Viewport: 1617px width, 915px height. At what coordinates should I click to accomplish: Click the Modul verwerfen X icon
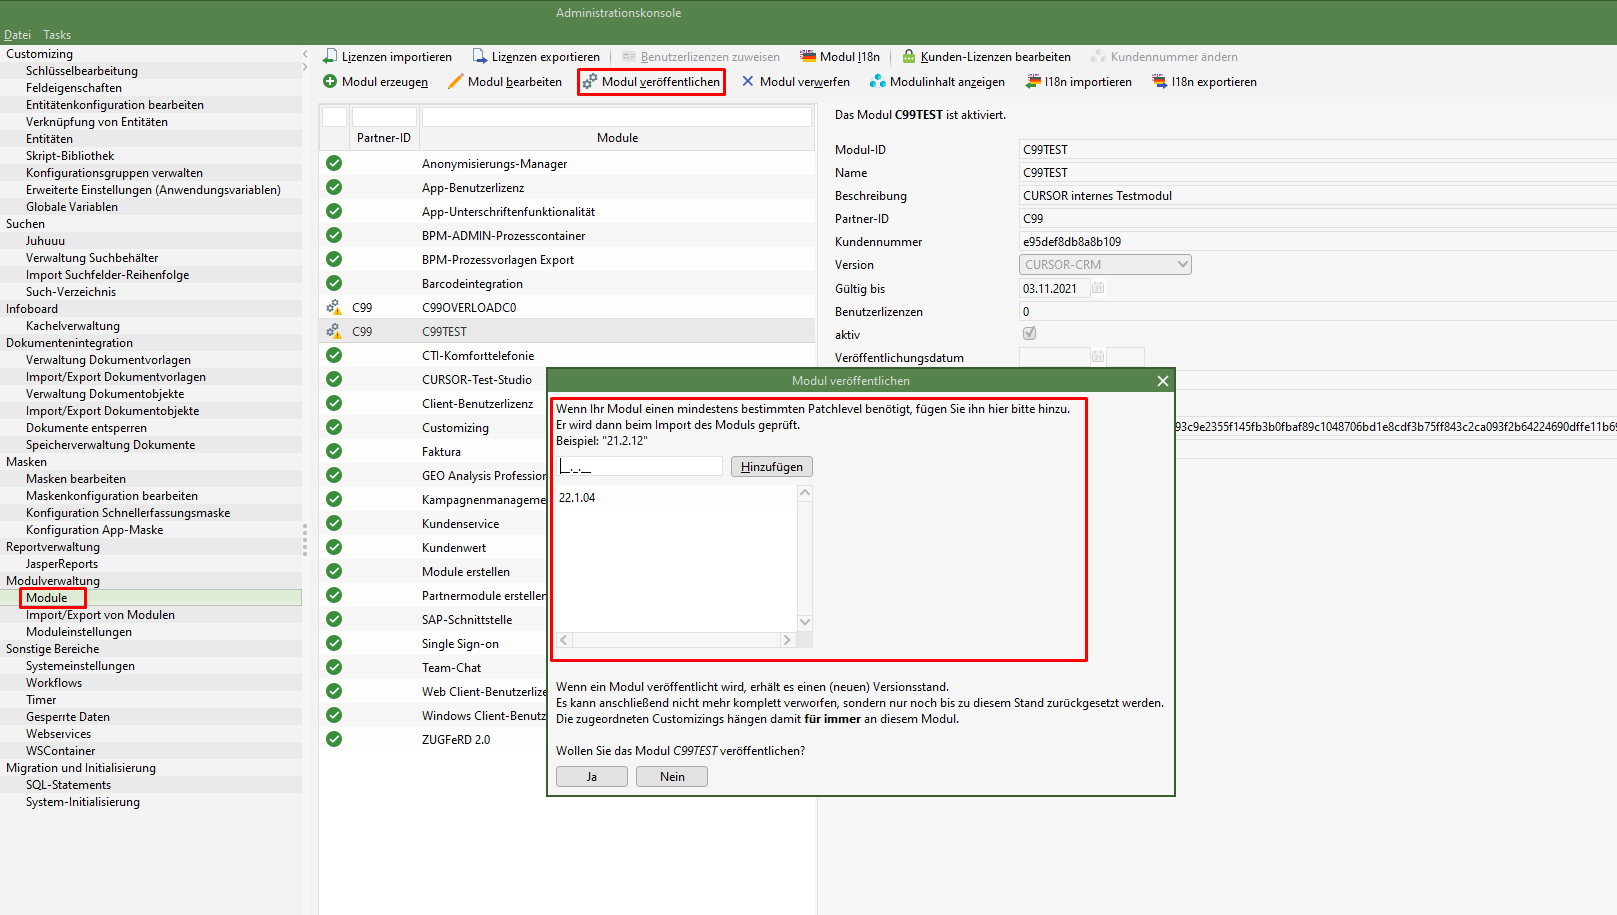point(747,82)
